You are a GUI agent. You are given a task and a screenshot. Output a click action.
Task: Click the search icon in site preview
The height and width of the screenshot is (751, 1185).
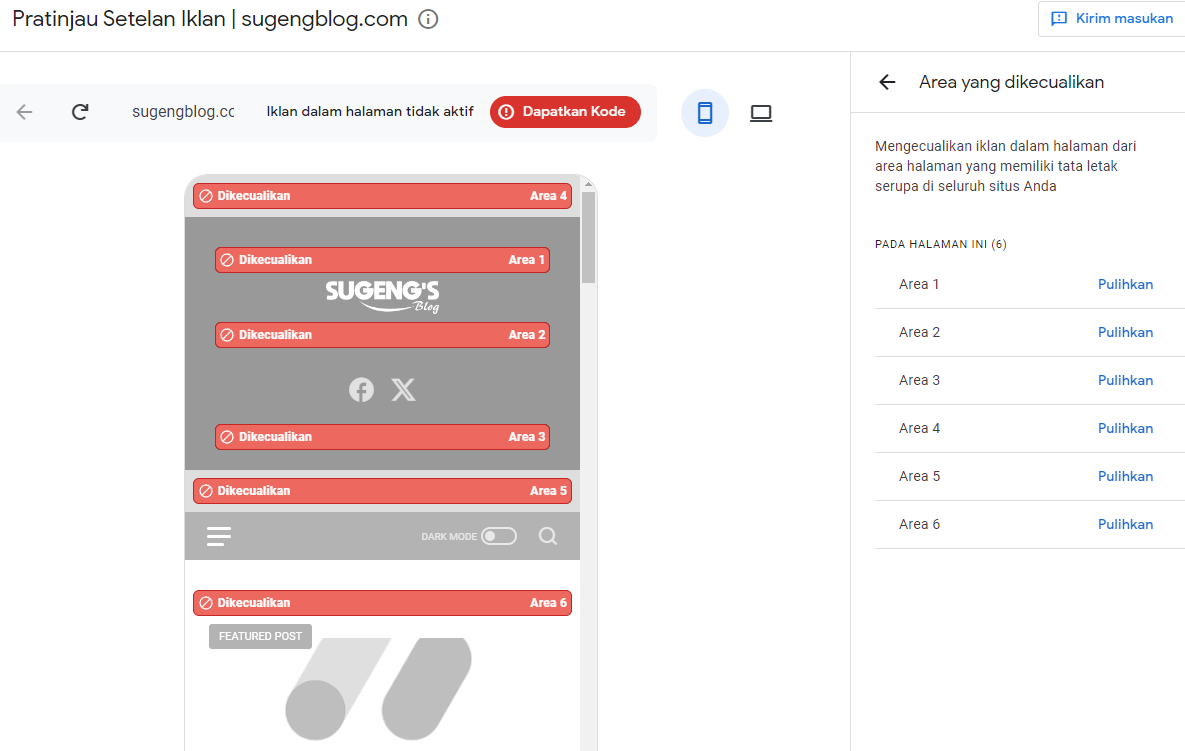tap(547, 536)
